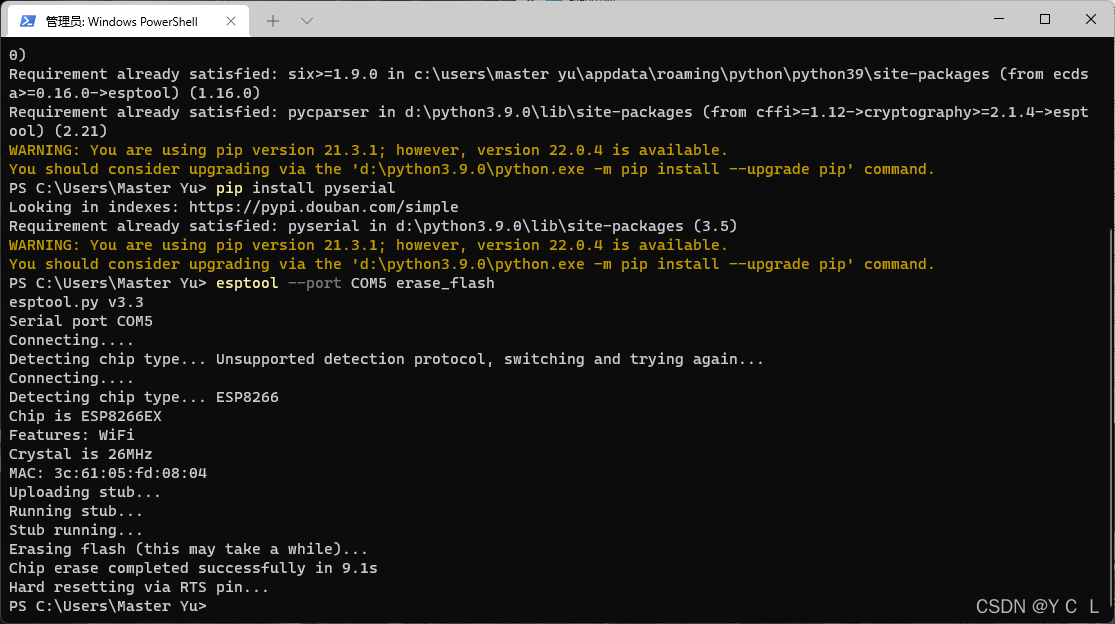This screenshot has height=624, width=1115.
Task: Expand the new tab profile dropdown chevron
Action: pos(306,21)
